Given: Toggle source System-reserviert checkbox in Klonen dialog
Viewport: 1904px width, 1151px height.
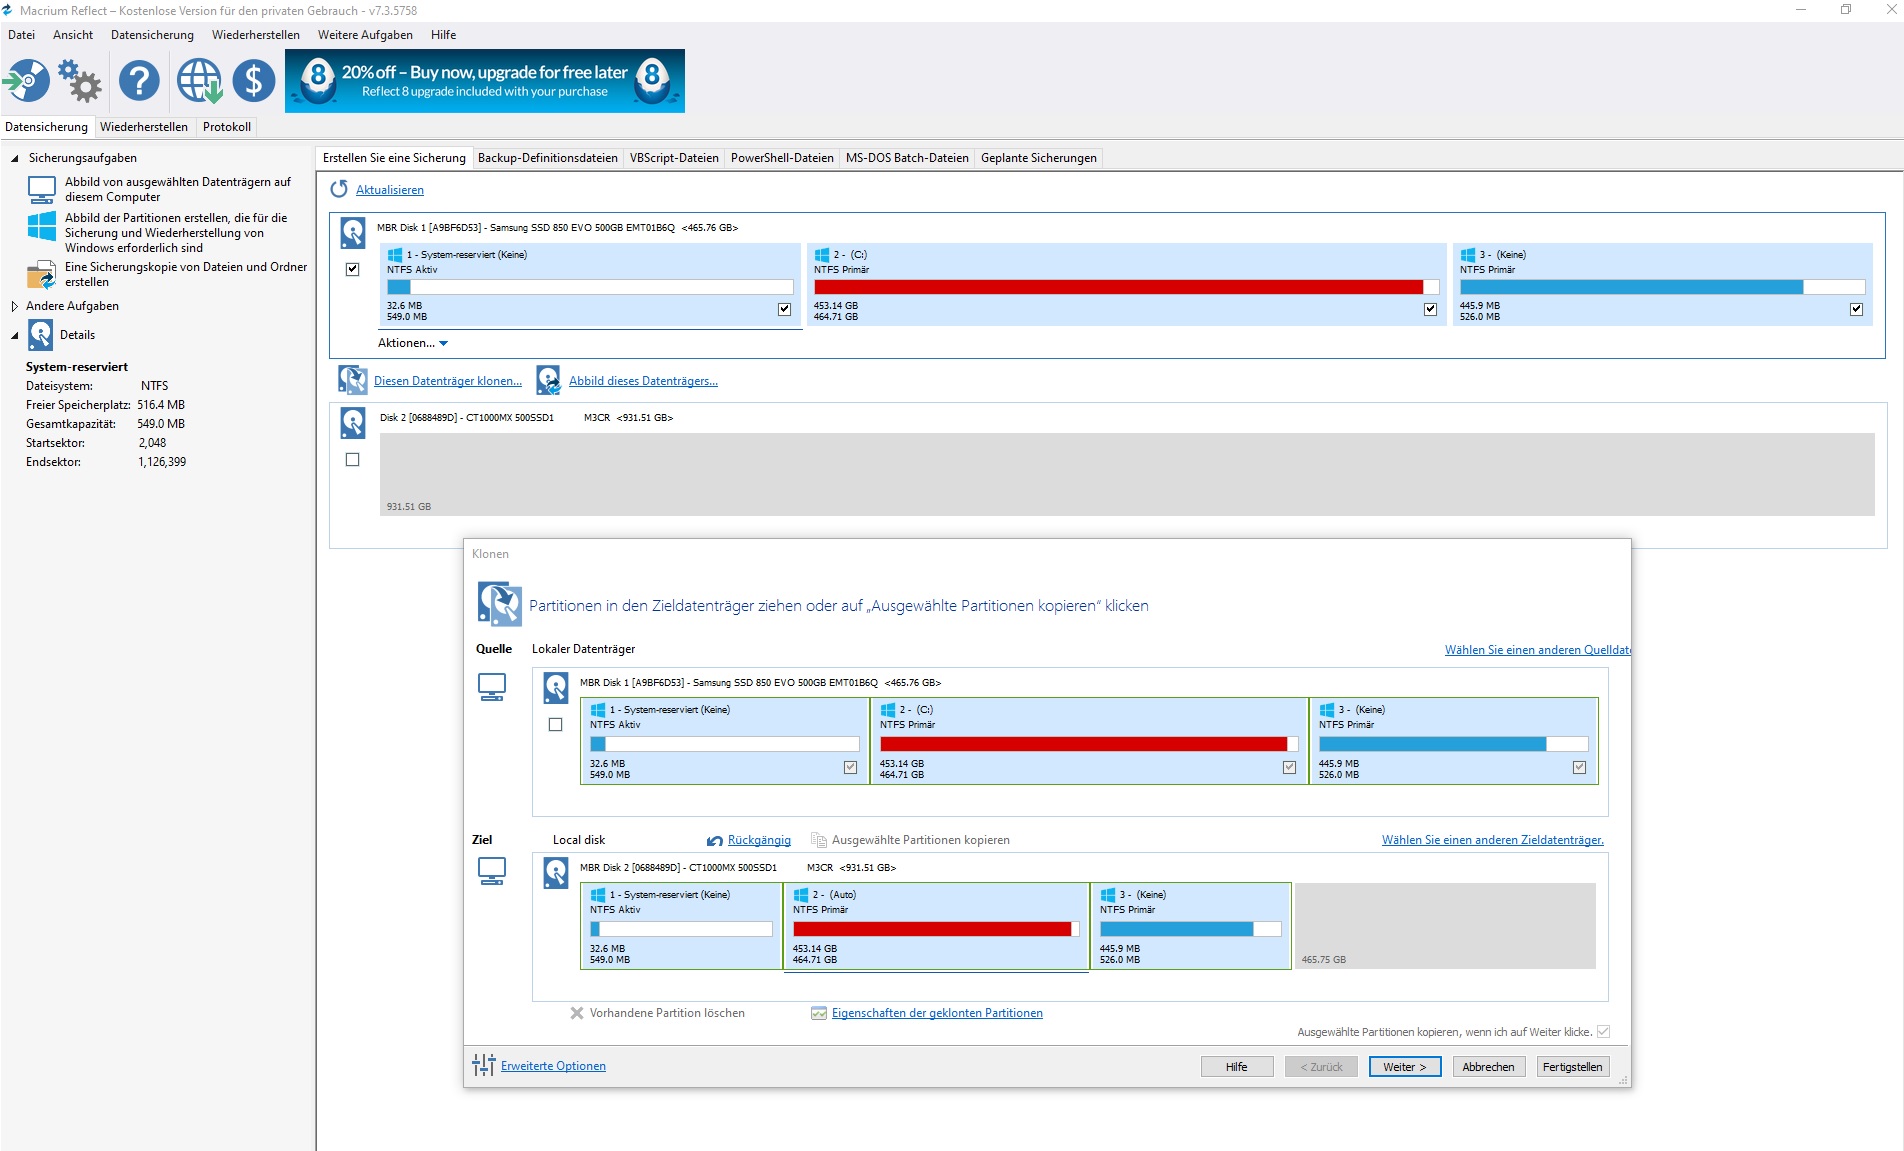Looking at the screenshot, I should [x=850, y=767].
